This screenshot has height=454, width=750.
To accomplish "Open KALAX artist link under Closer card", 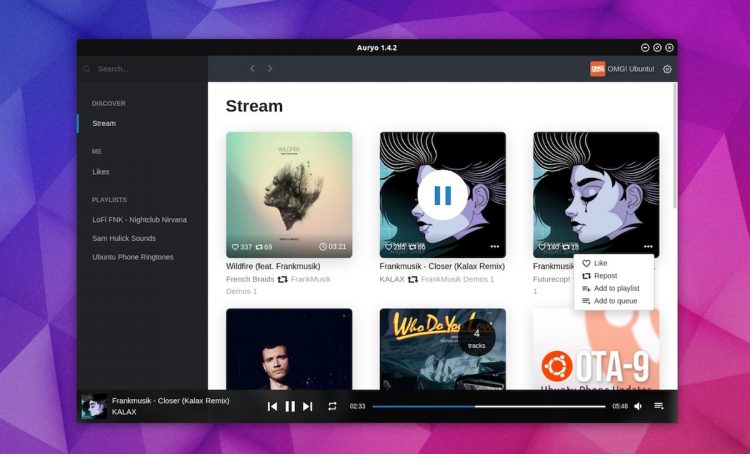I will click(x=392, y=279).
